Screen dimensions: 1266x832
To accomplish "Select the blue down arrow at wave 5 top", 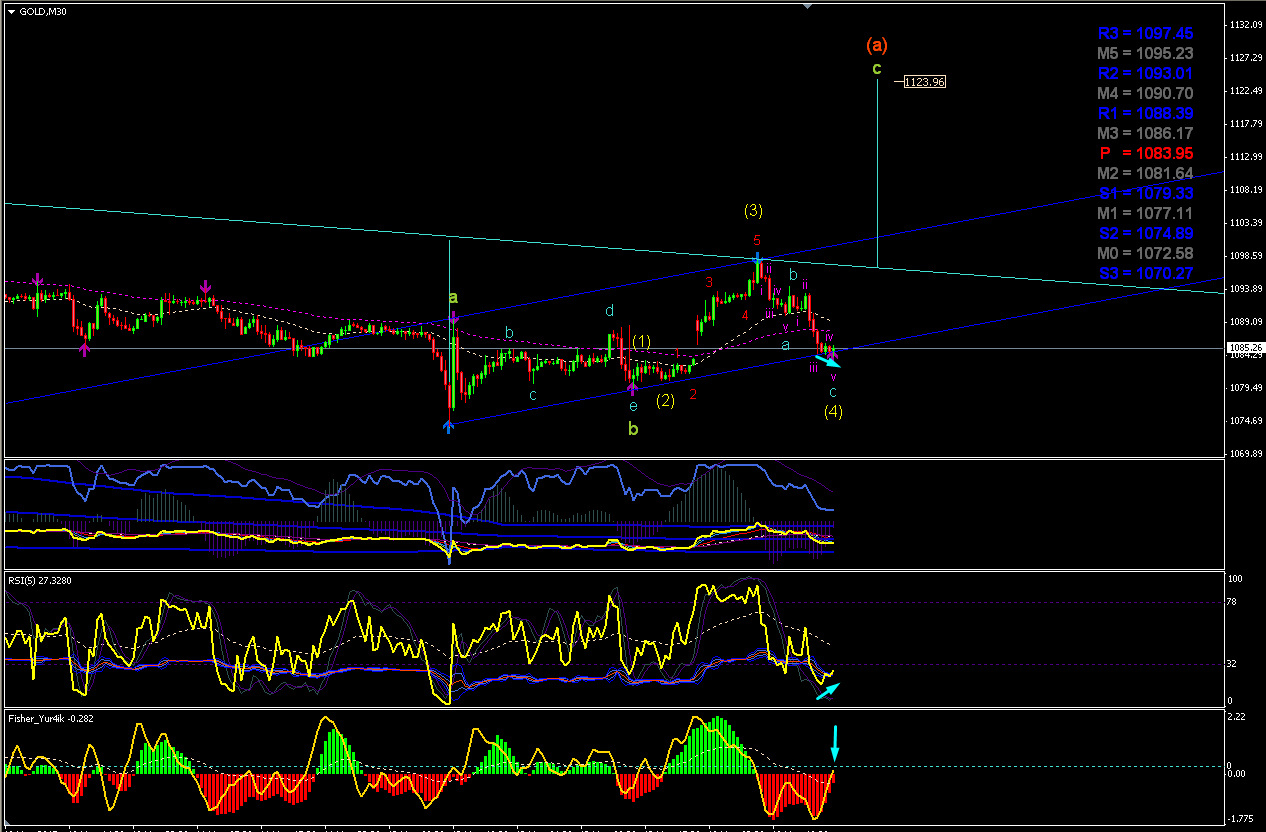I will click(758, 259).
